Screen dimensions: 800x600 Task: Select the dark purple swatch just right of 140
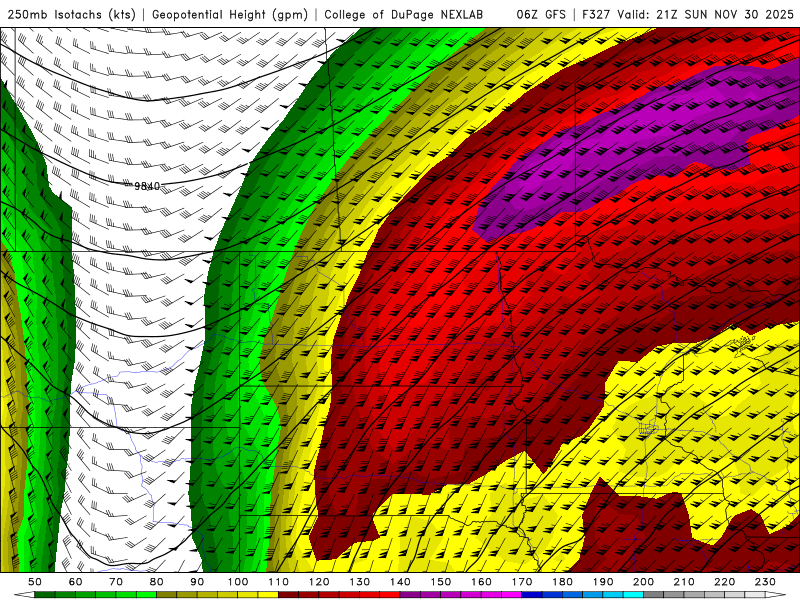coord(410,594)
